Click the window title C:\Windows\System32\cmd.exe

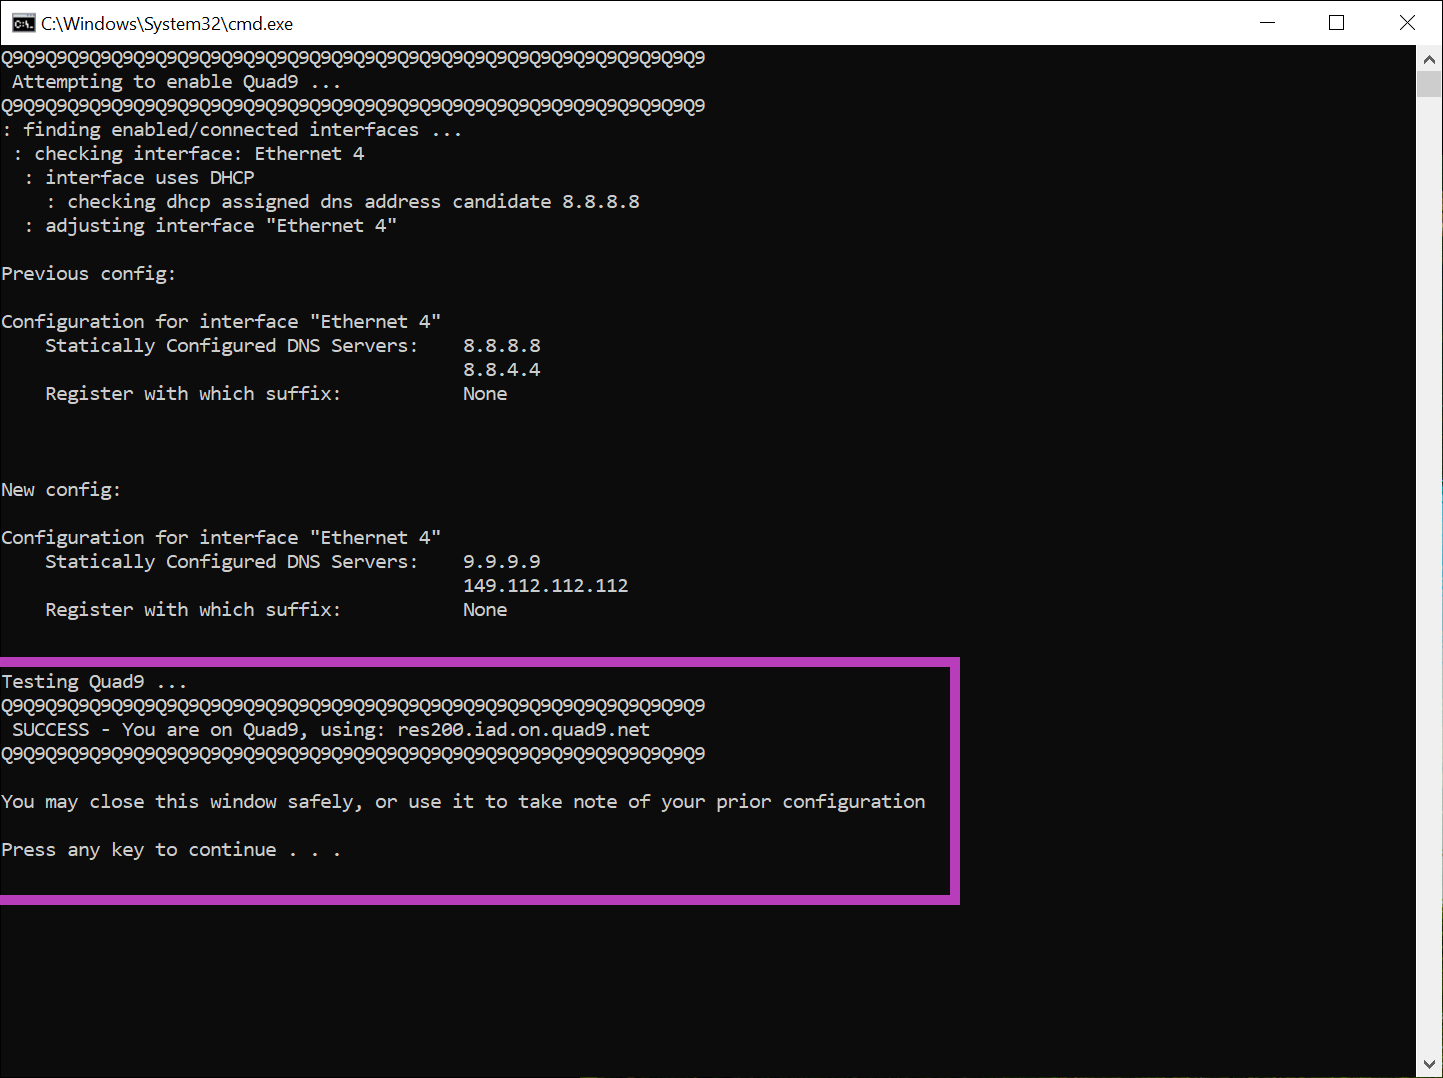(167, 23)
